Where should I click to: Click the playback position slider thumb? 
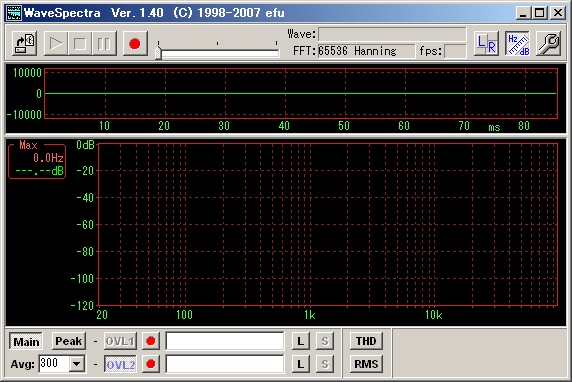tap(158, 53)
